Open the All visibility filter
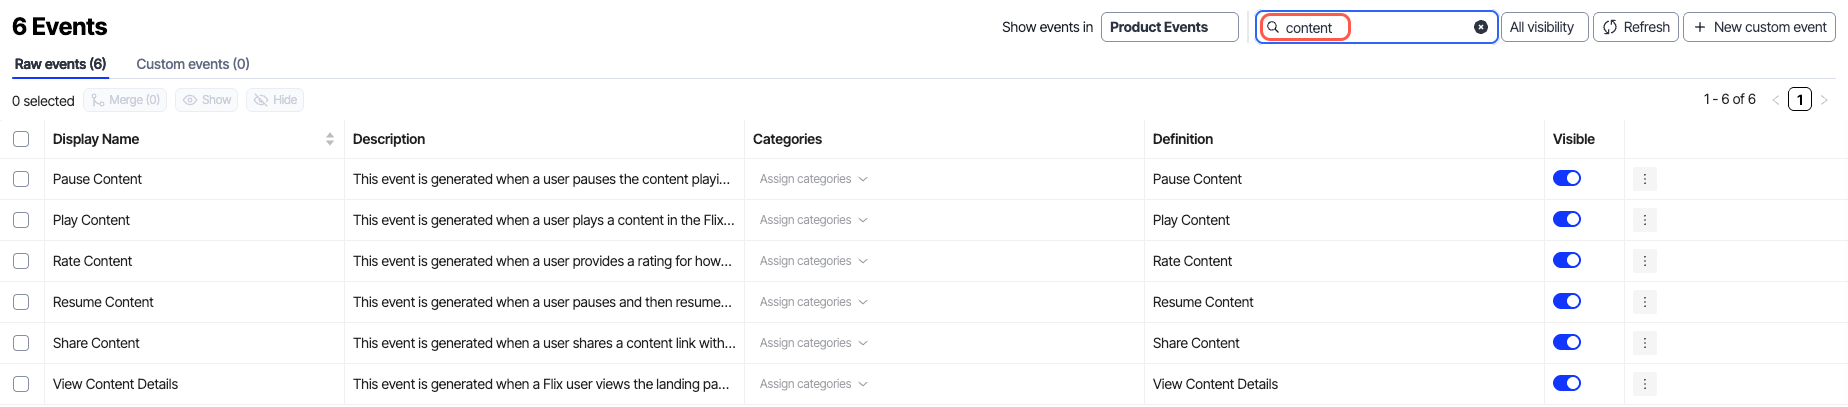The width and height of the screenshot is (1848, 407). (x=1544, y=27)
